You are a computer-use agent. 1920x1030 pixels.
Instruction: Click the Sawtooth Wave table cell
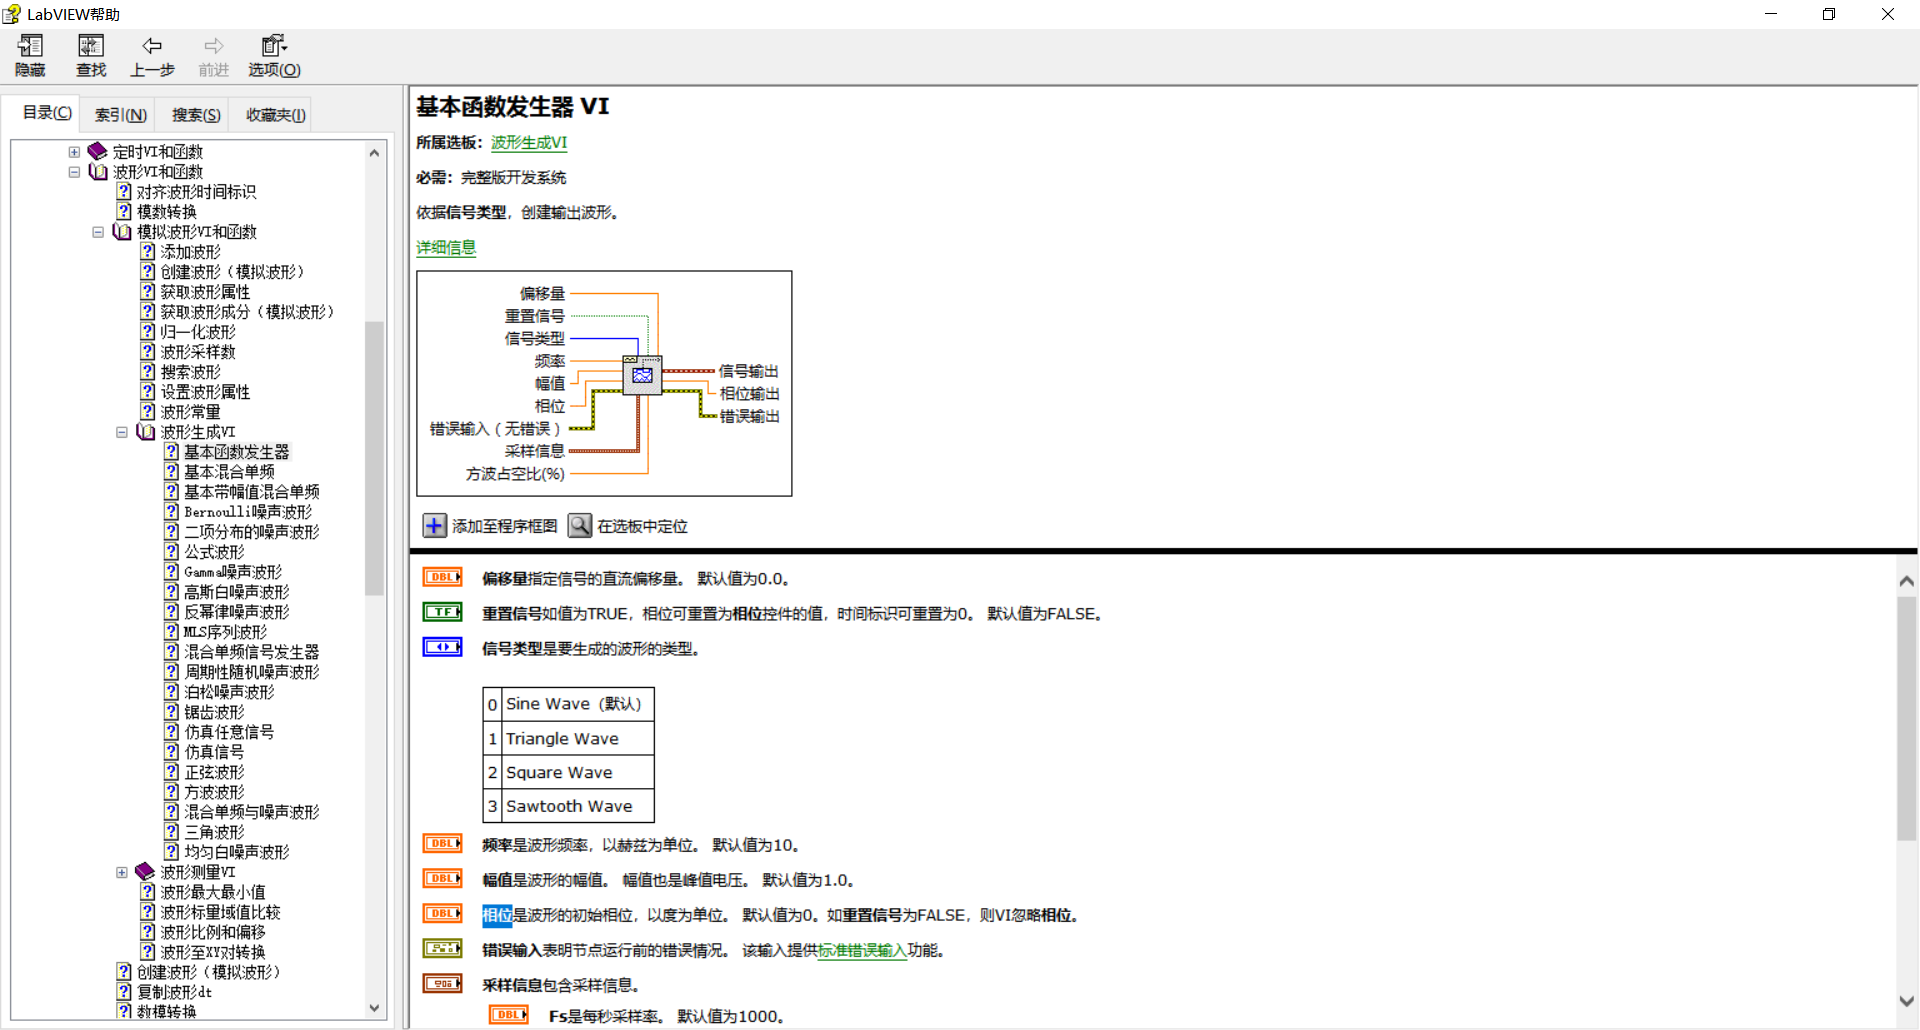[577, 806]
